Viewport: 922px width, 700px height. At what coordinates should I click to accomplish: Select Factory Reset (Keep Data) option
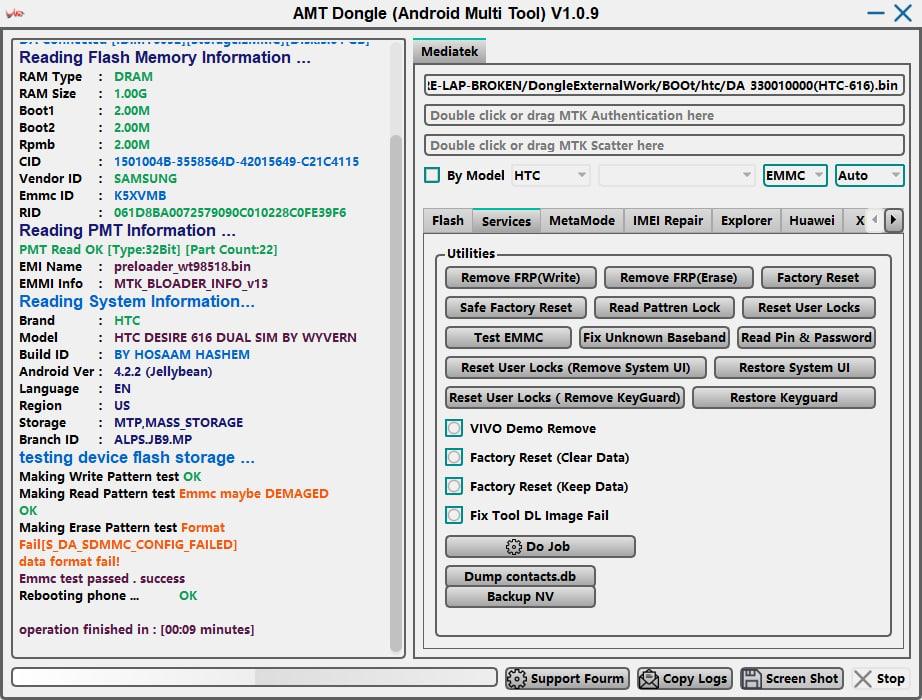454,486
